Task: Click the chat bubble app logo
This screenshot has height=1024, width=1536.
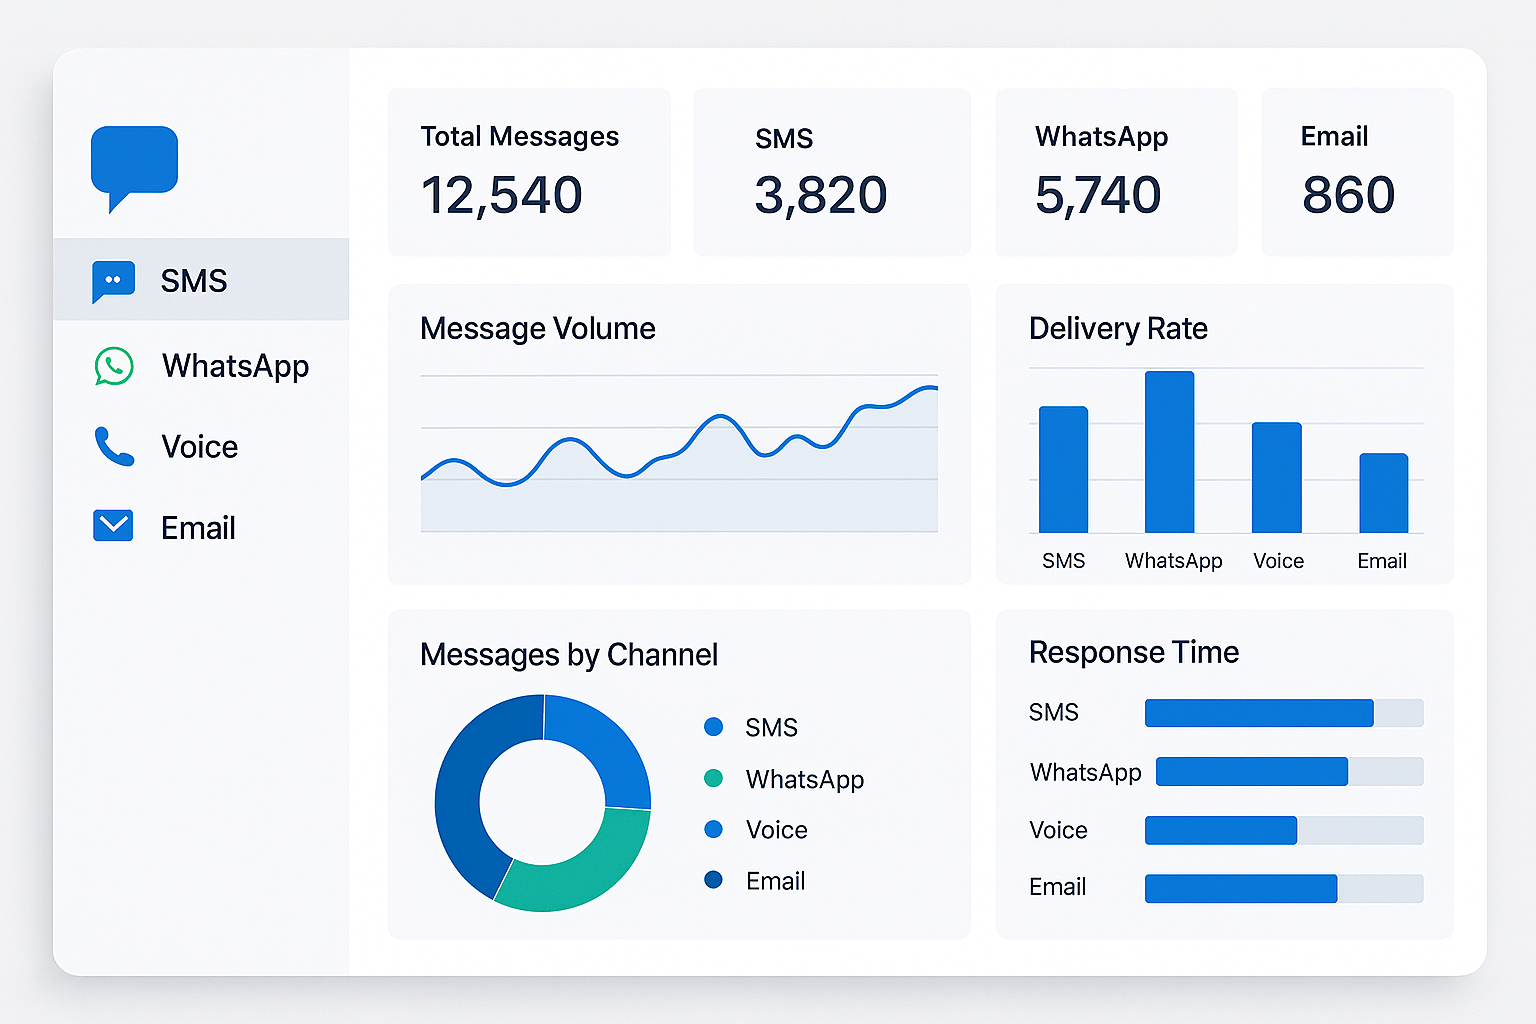Action: click(134, 168)
